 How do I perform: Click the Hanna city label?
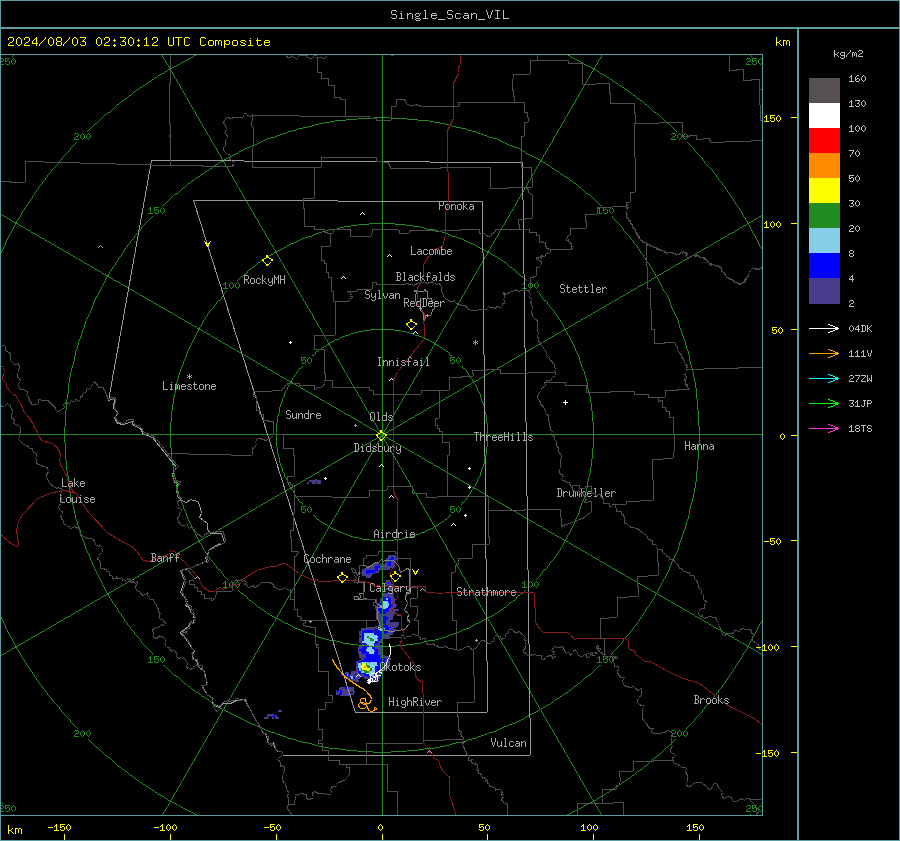click(699, 446)
